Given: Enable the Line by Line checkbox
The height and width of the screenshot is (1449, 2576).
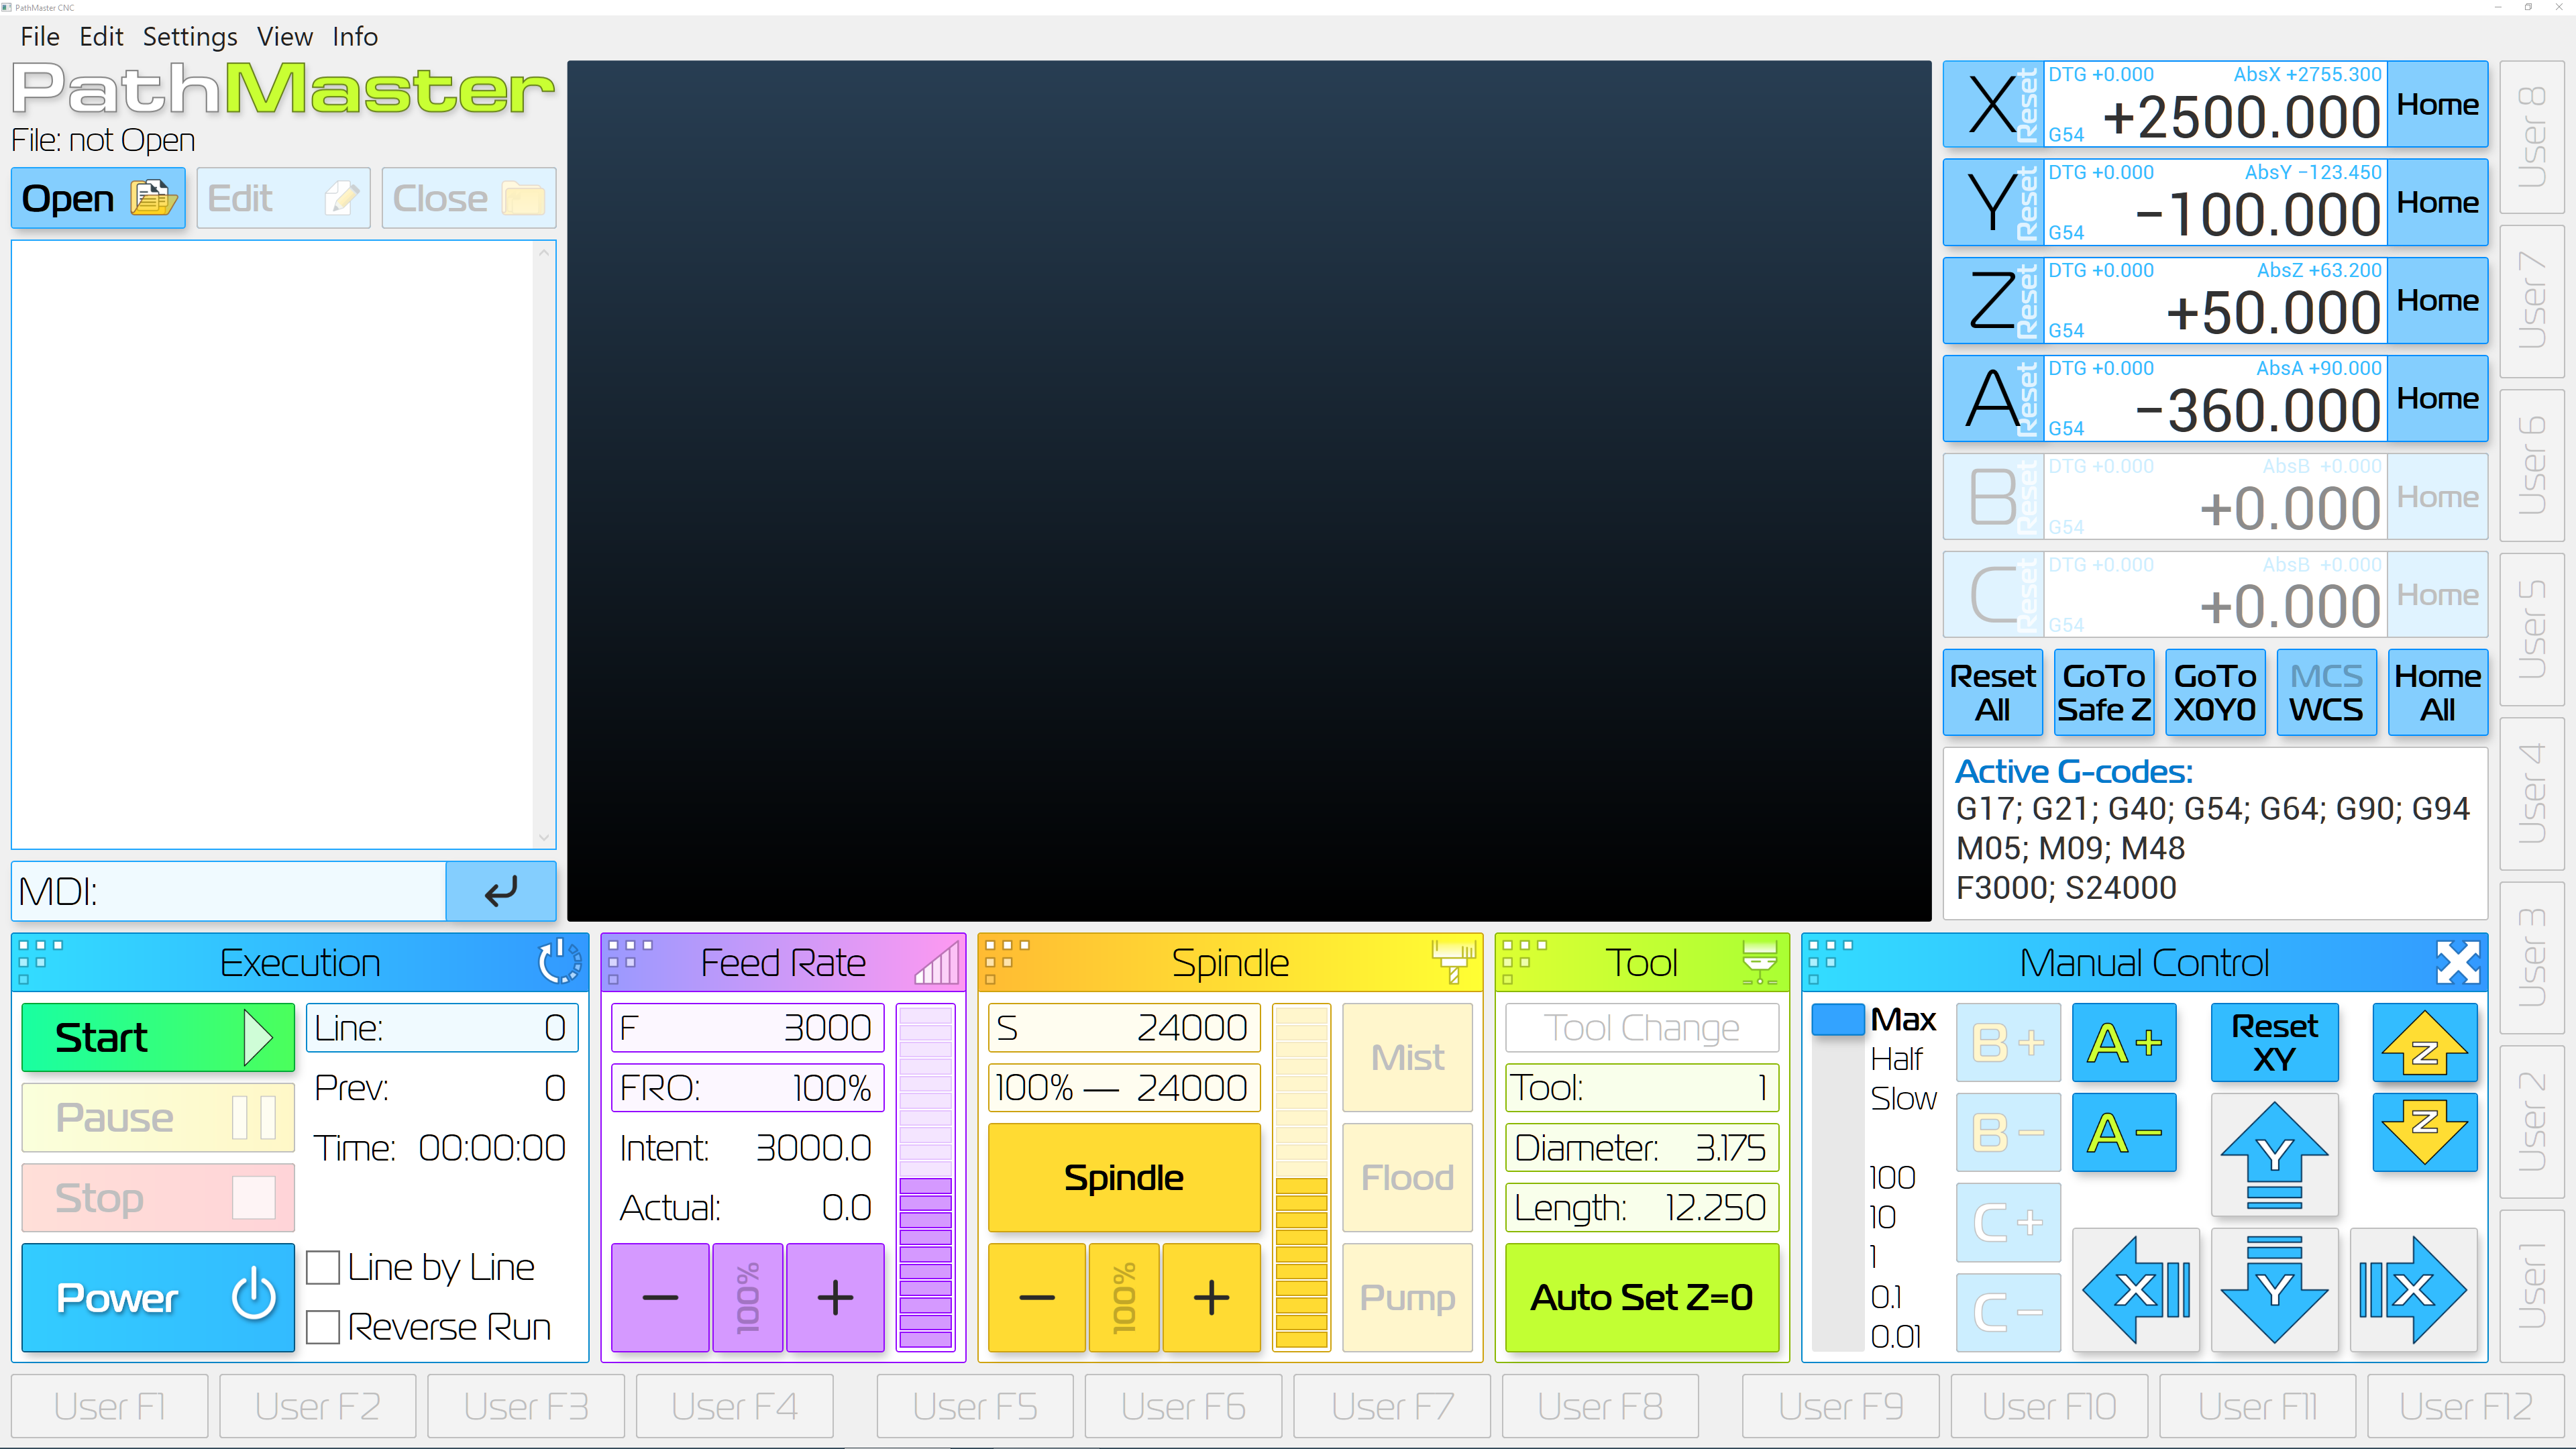Looking at the screenshot, I should point(323,1267).
